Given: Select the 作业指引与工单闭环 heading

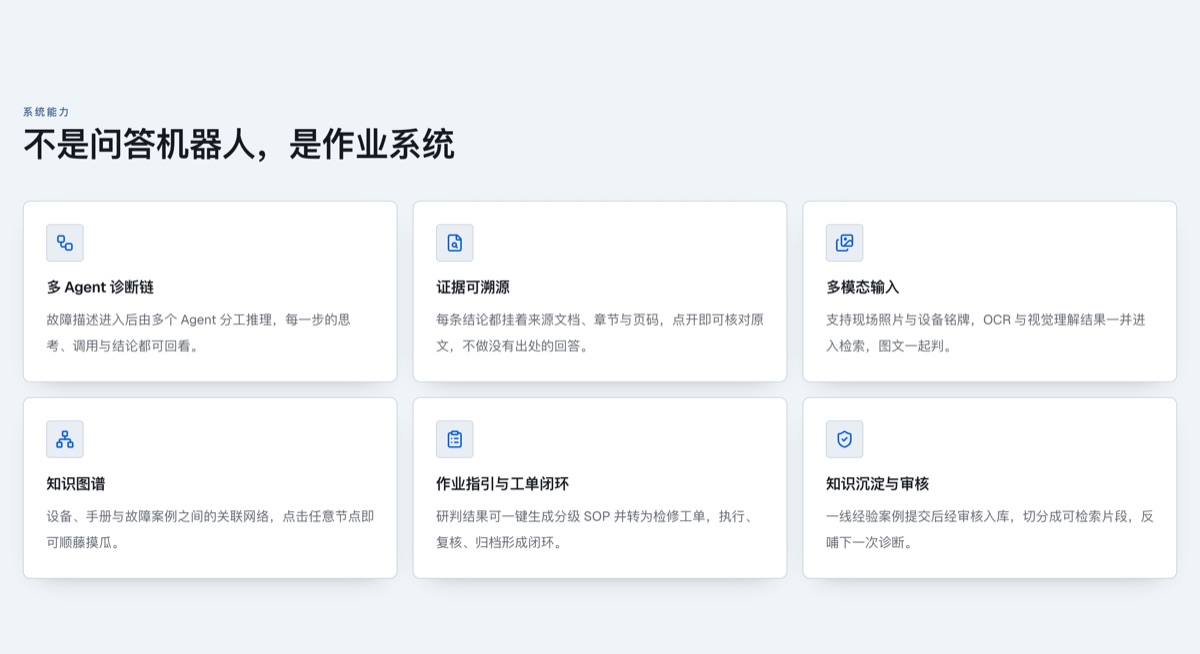Looking at the screenshot, I should click(502, 483).
